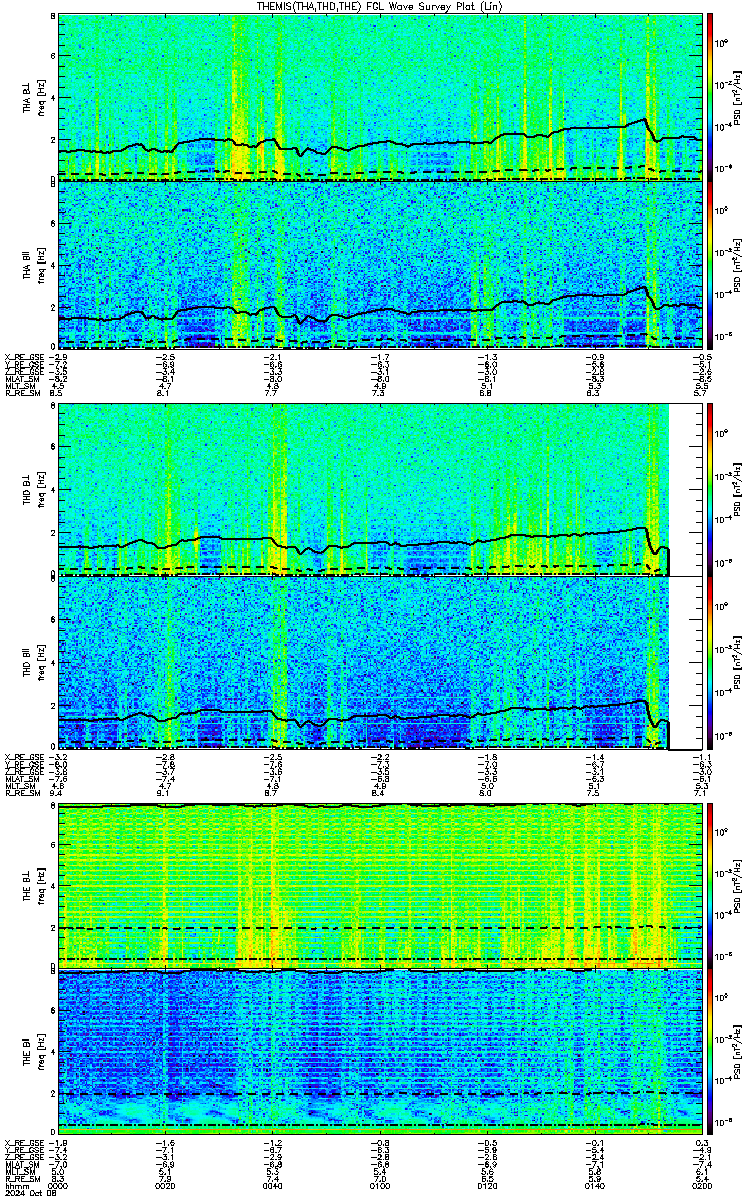Click the color bar beside THA B-perpendicular panel
Viewport: 750px width, 1200px height.
pos(710,96)
